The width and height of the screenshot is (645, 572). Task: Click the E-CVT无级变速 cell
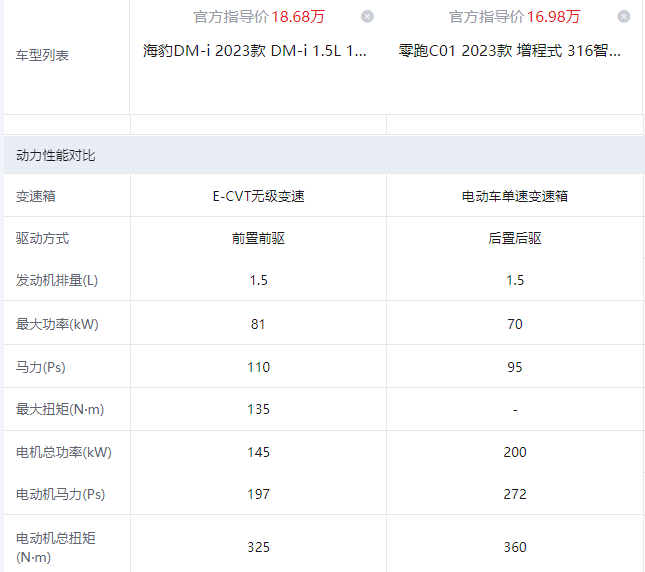tap(258, 196)
